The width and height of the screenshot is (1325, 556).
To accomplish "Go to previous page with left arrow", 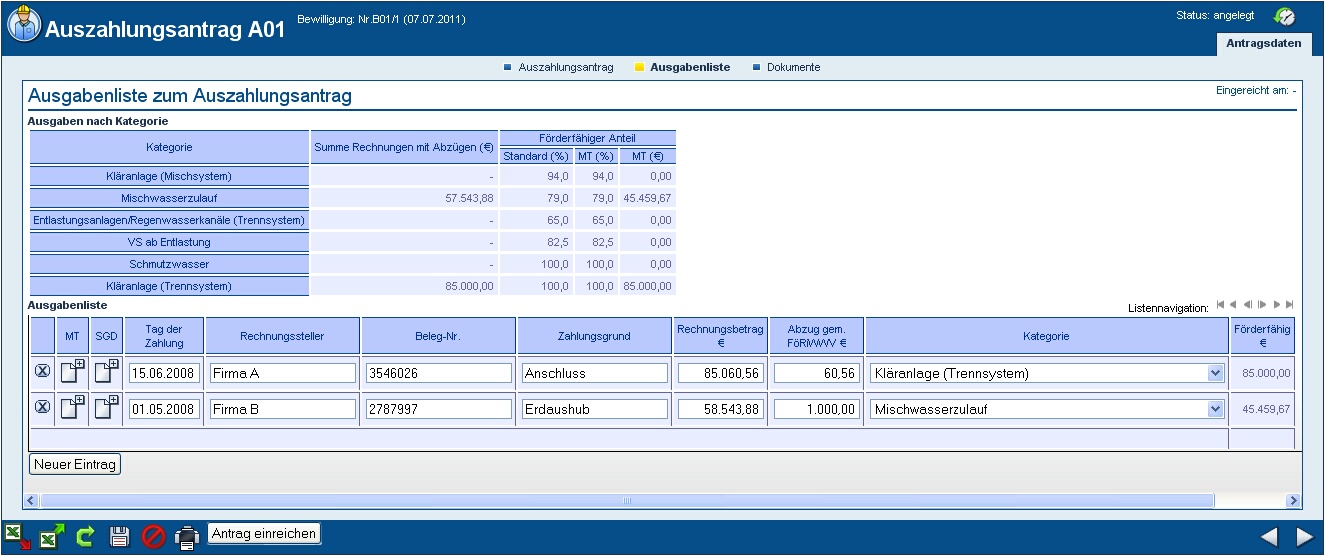I will pyautogui.click(x=1269, y=537).
